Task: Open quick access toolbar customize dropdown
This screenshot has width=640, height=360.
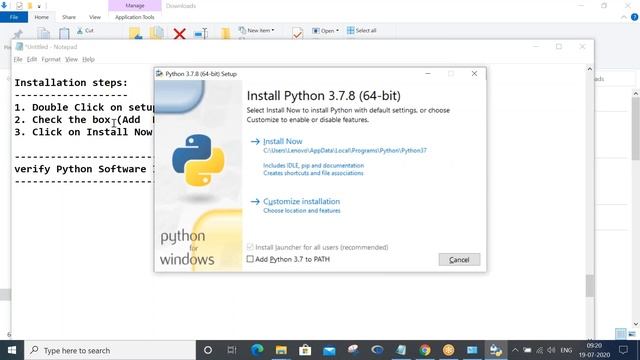Action: 39,6
